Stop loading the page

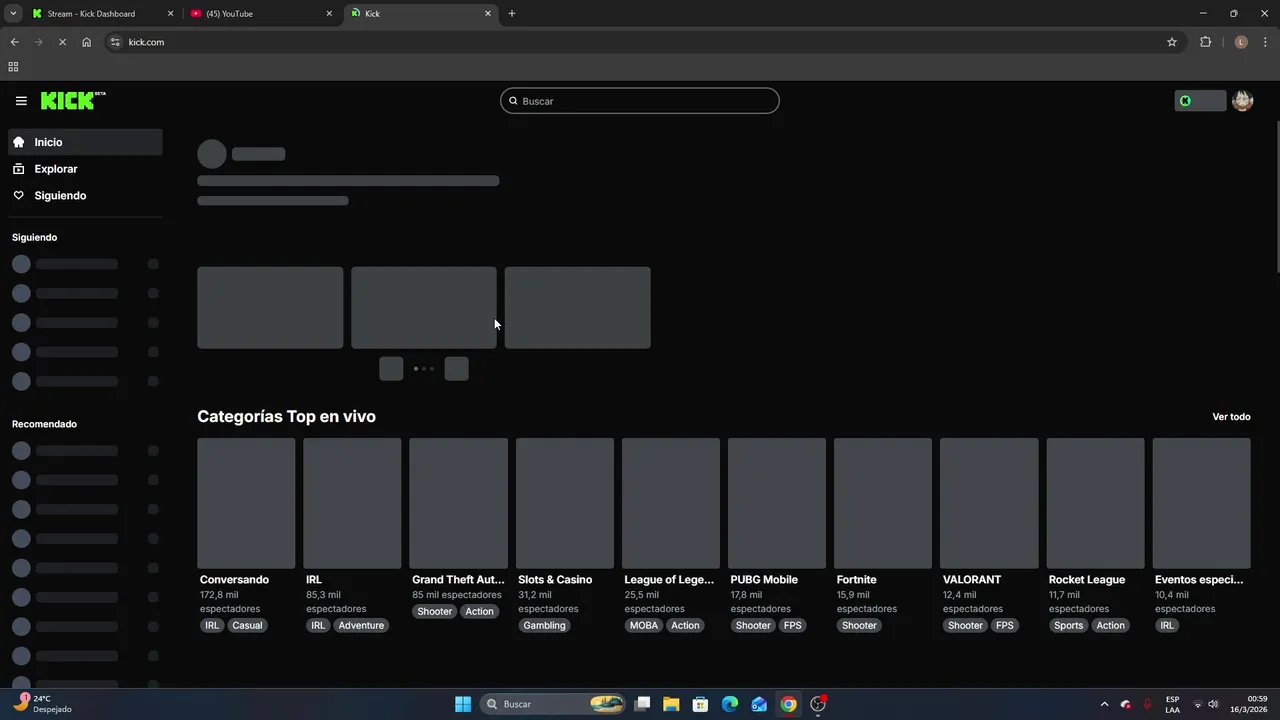pos(62,42)
